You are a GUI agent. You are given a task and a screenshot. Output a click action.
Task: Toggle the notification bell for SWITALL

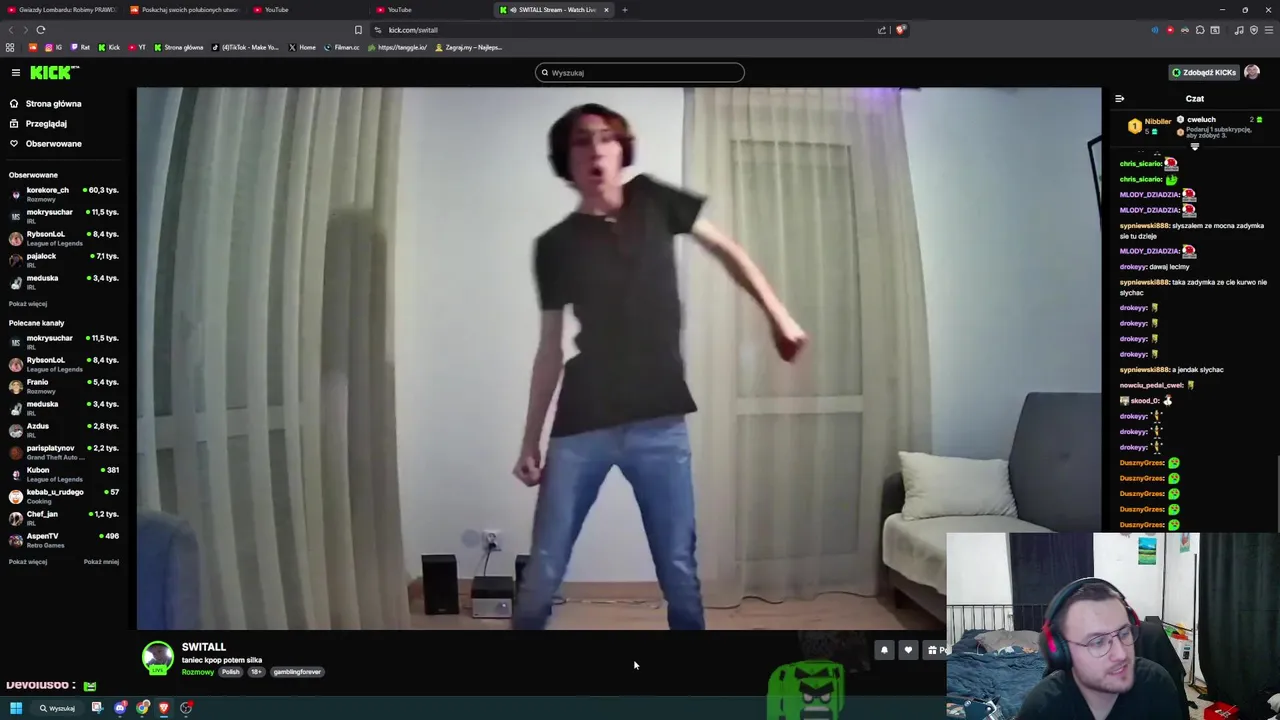[x=884, y=650]
